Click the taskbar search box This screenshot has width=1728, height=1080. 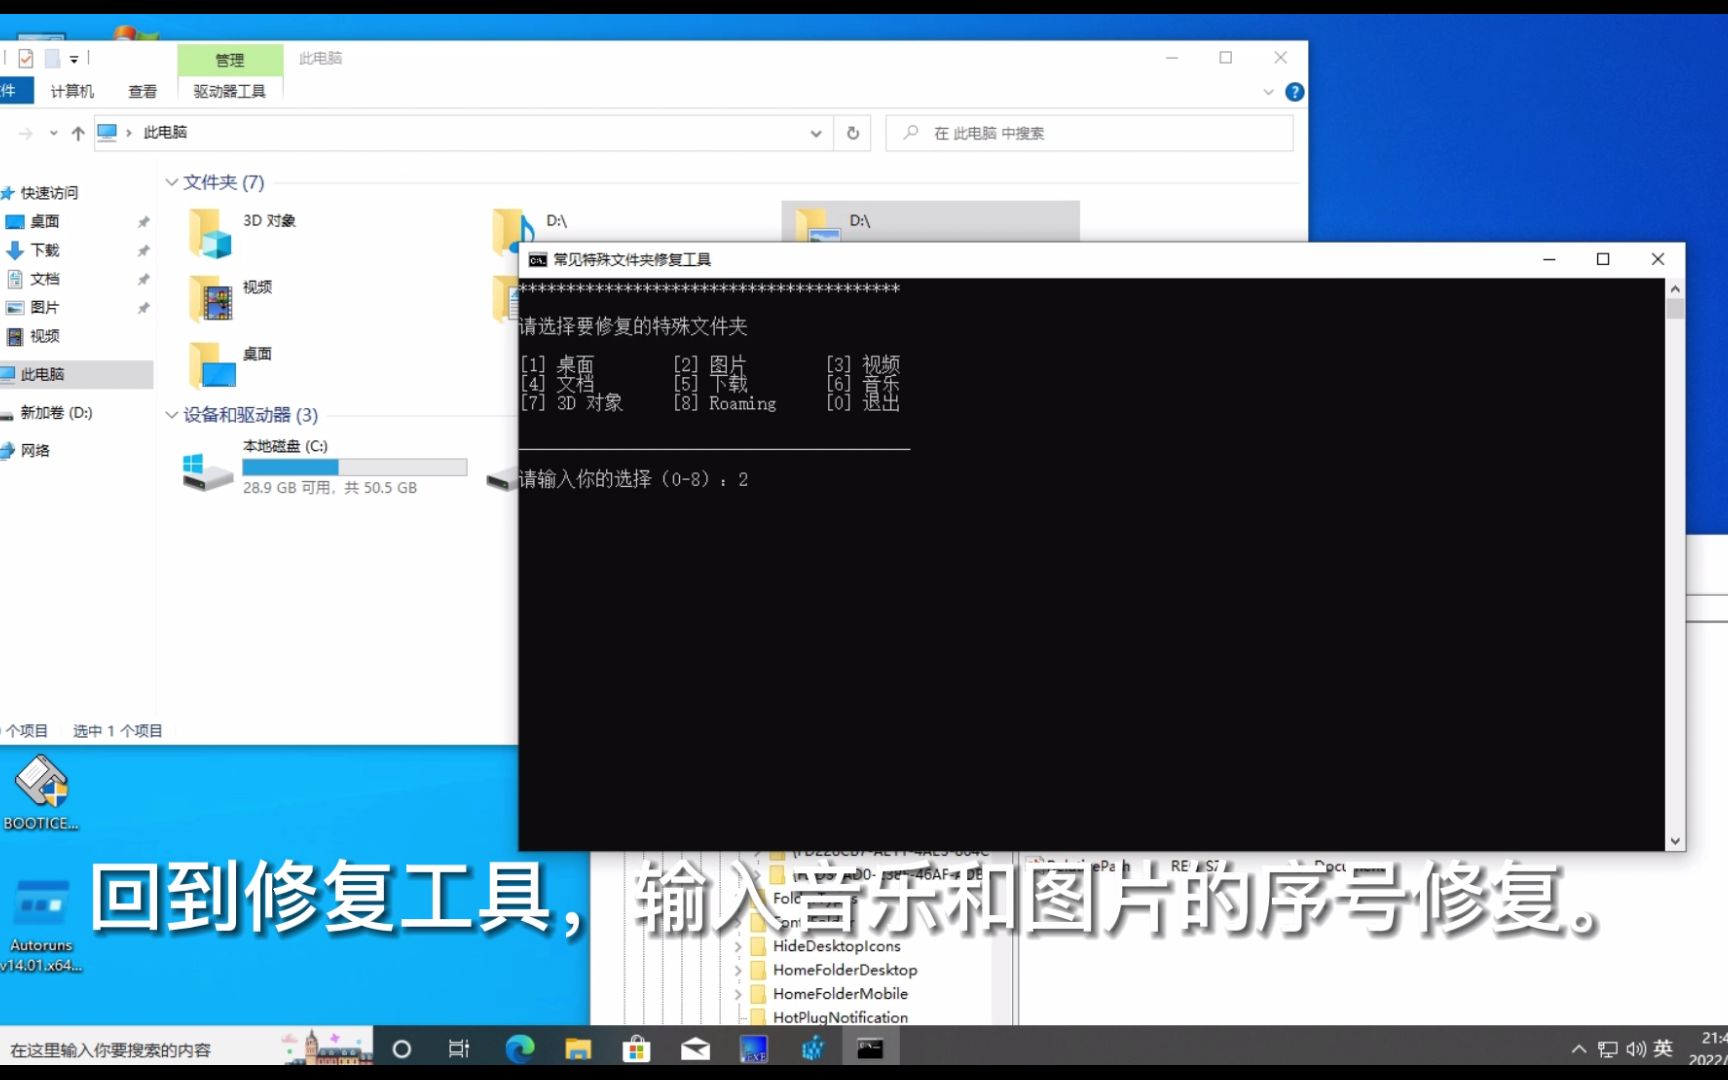186,1049
